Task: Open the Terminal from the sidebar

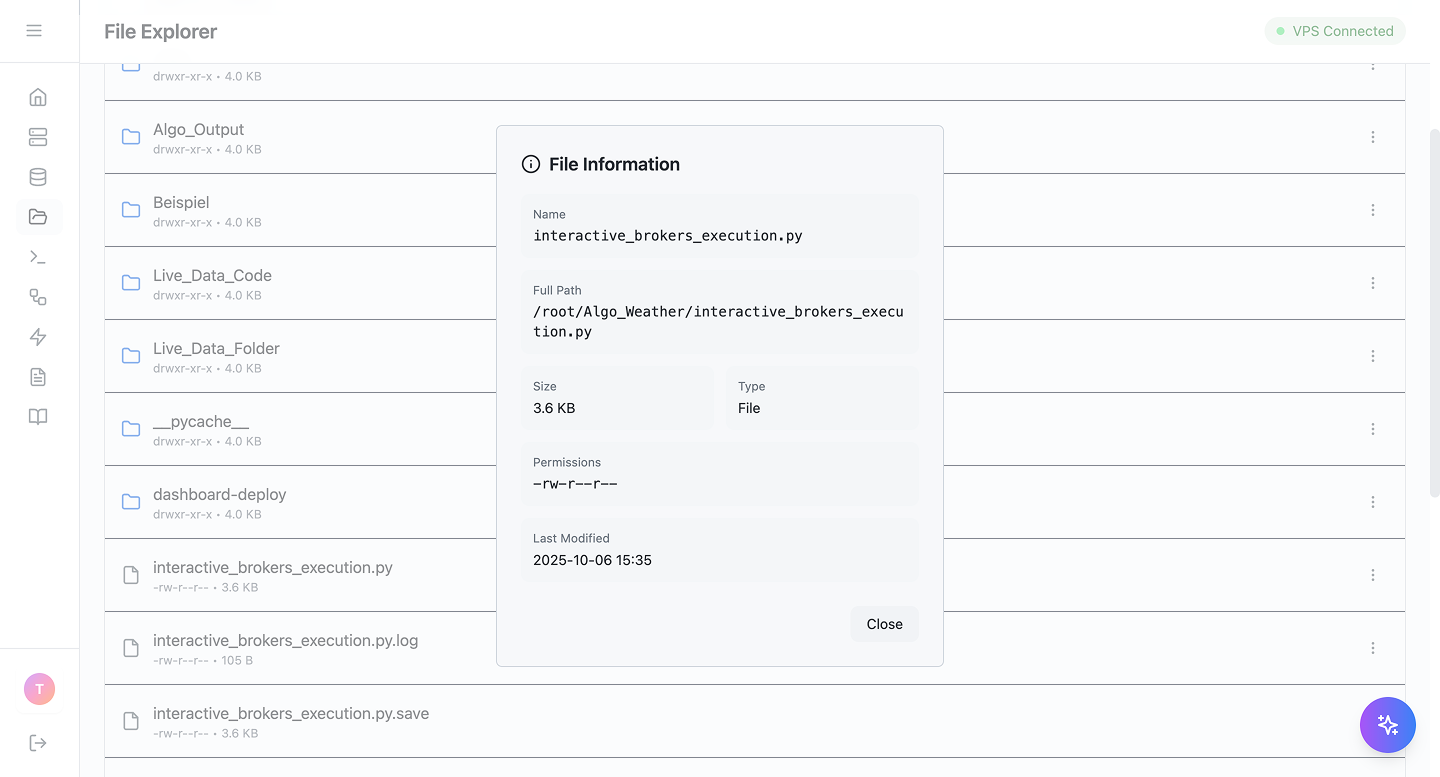Action: coord(37,257)
